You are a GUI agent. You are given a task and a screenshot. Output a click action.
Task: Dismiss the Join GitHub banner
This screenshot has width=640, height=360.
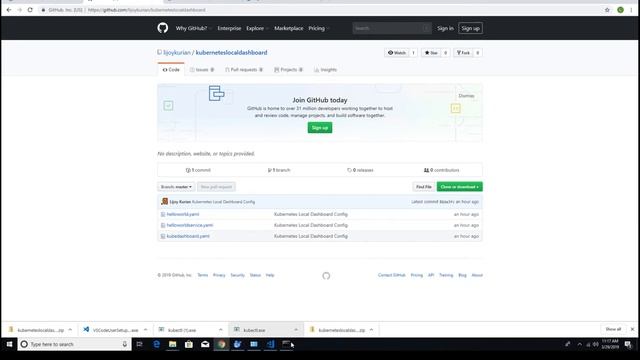coord(466,96)
